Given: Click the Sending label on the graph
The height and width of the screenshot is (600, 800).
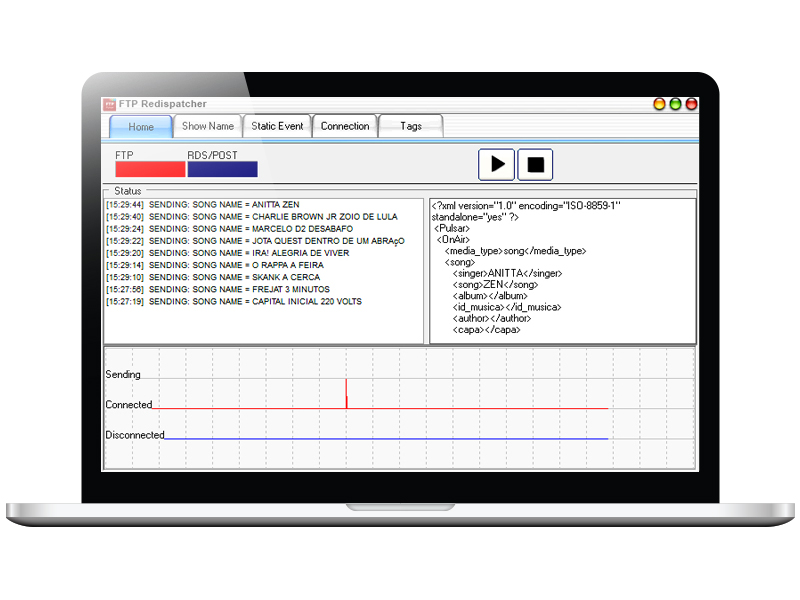Looking at the screenshot, I should click(123, 374).
